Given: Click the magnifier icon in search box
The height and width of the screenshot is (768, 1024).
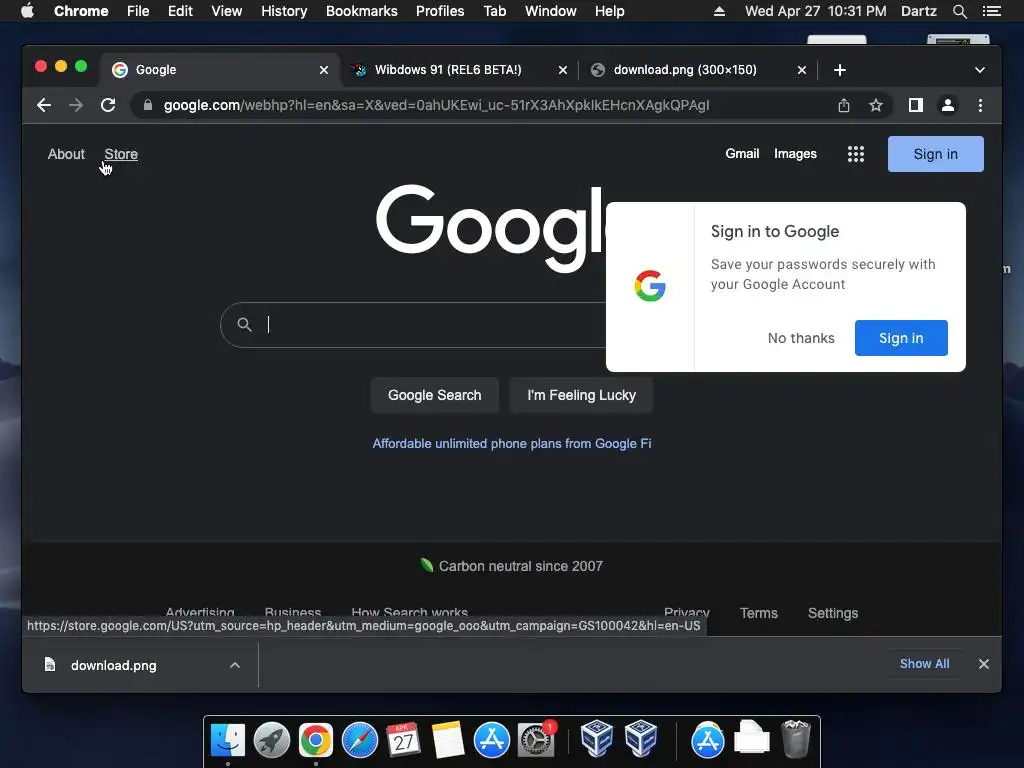Looking at the screenshot, I should pos(244,325).
